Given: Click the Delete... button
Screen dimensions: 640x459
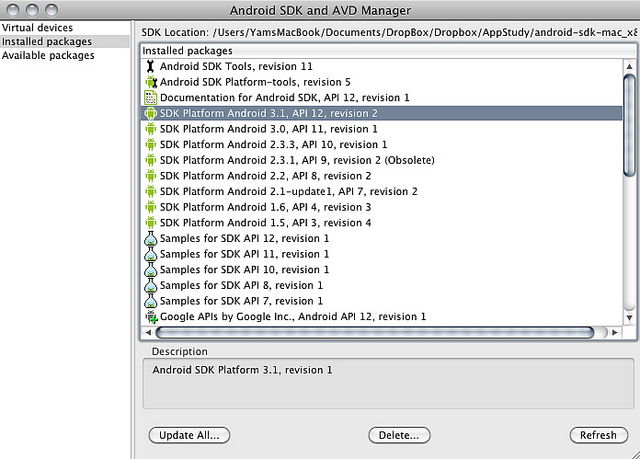Looking at the screenshot, I should (399, 435).
